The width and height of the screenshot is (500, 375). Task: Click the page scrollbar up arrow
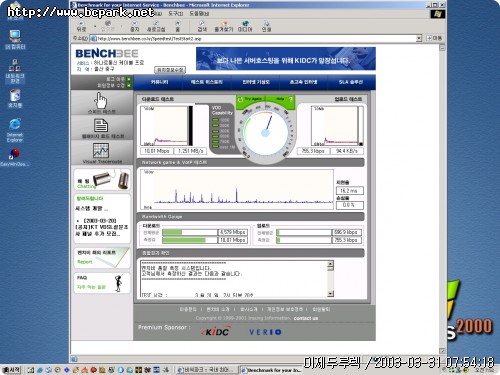pos(442,48)
